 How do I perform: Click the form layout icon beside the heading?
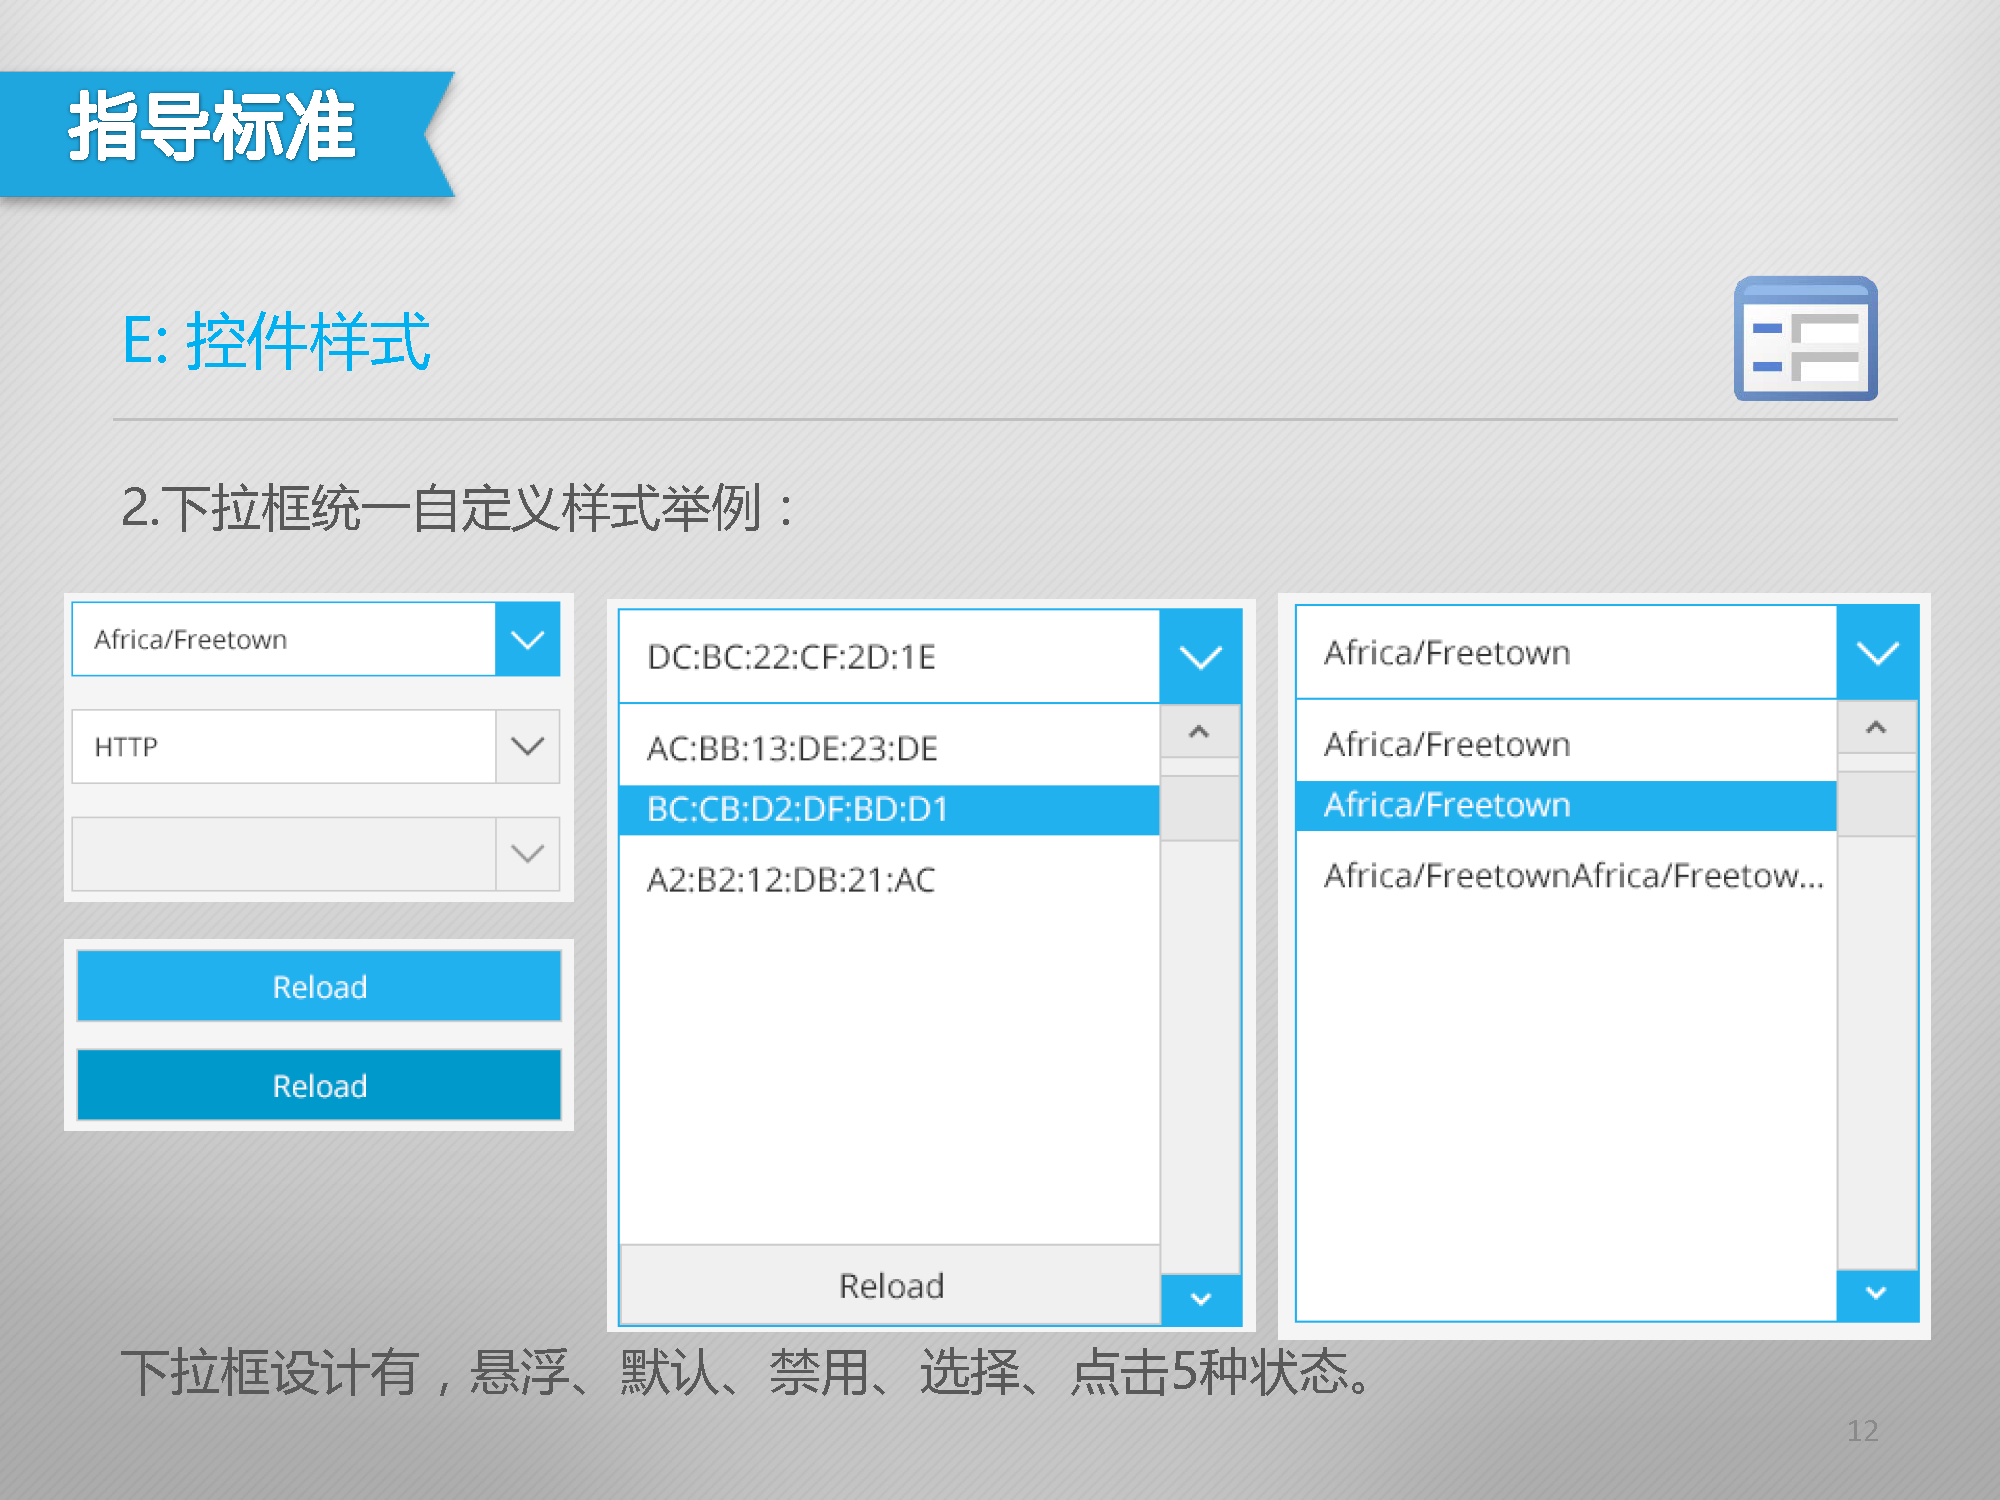point(1805,339)
